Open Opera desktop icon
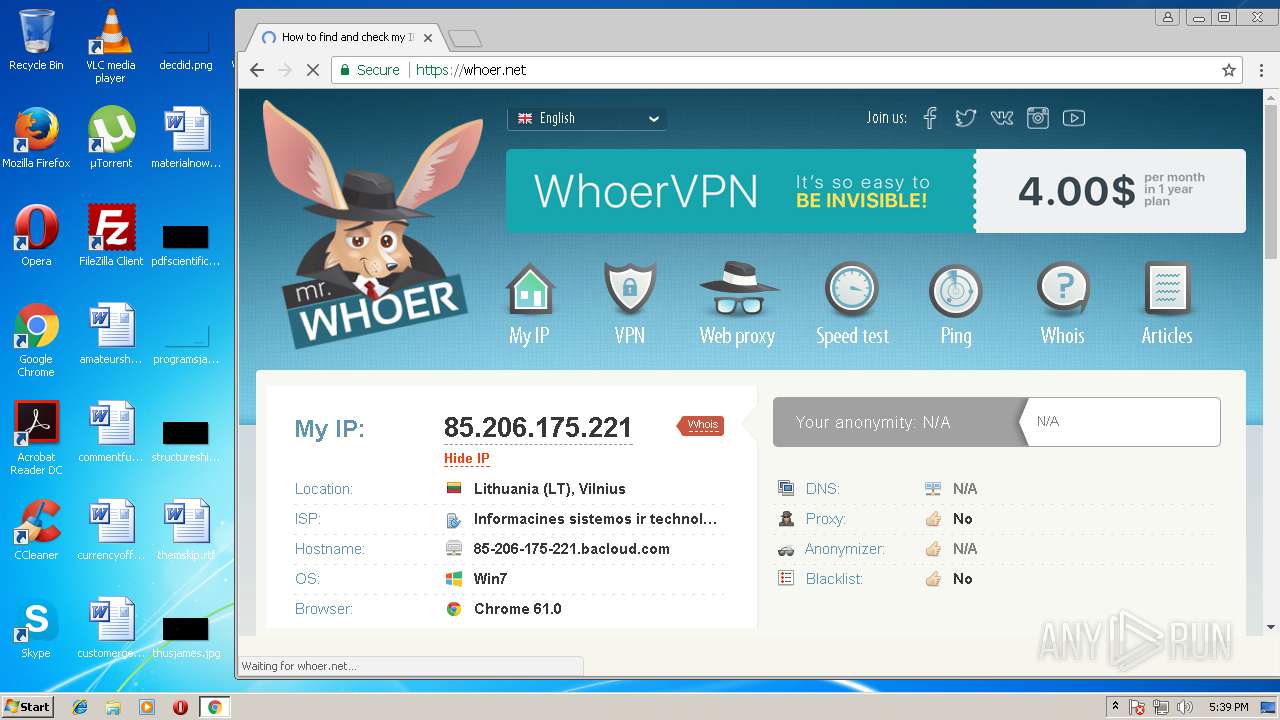Viewport: 1280px width, 720px height. (36, 236)
